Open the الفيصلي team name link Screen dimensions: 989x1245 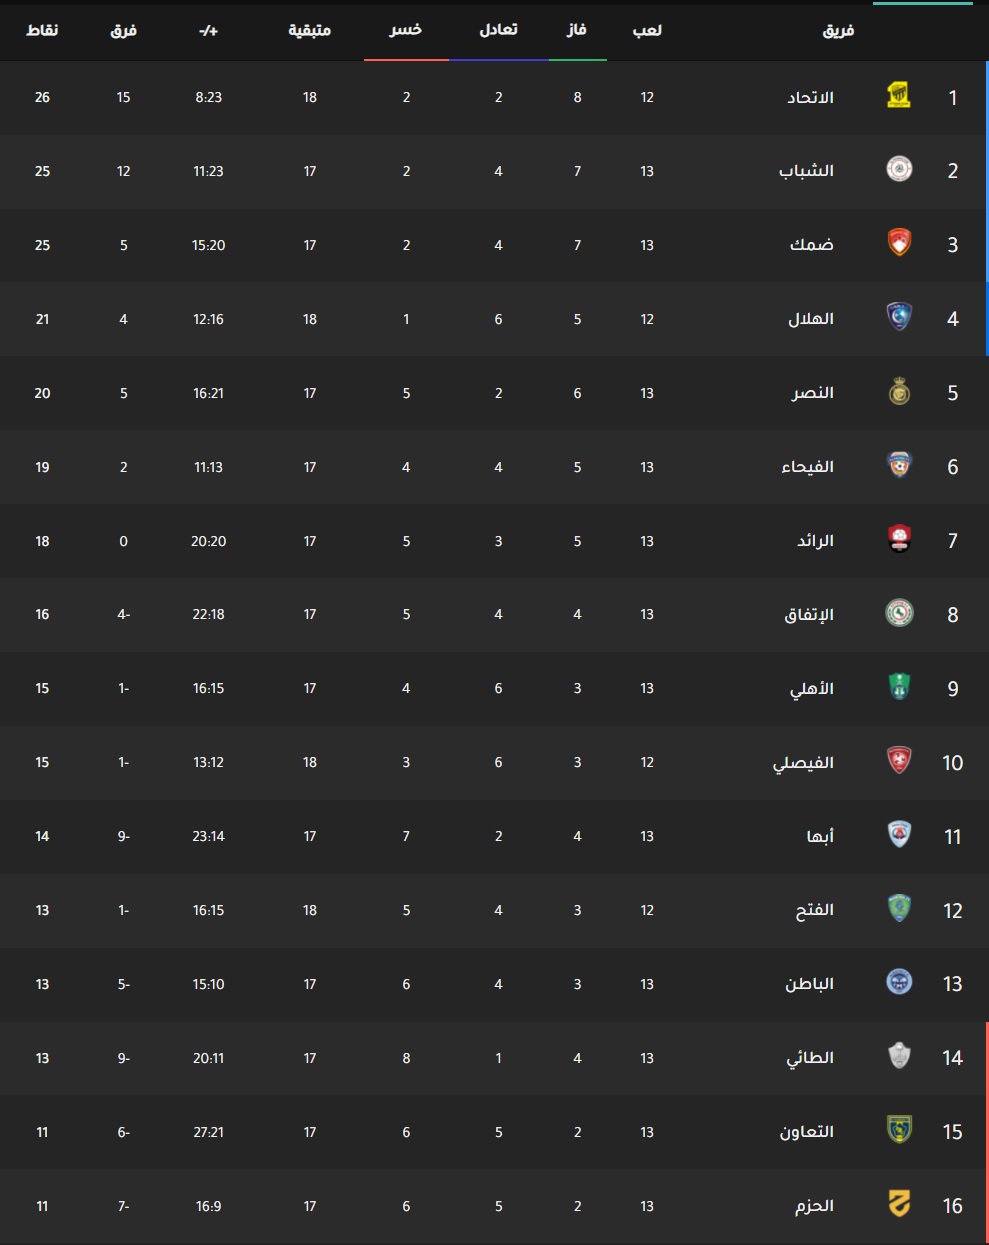pos(803,763)
